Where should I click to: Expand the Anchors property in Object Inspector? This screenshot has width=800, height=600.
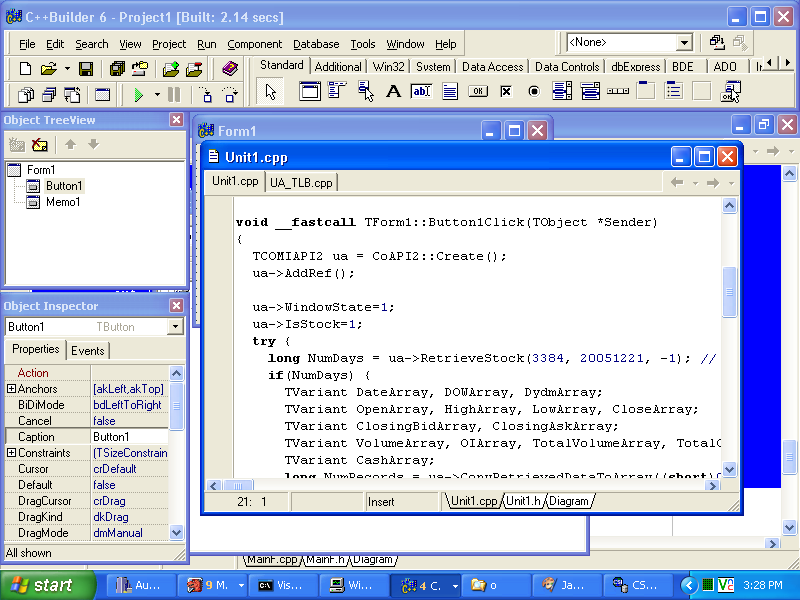[12, 389]
